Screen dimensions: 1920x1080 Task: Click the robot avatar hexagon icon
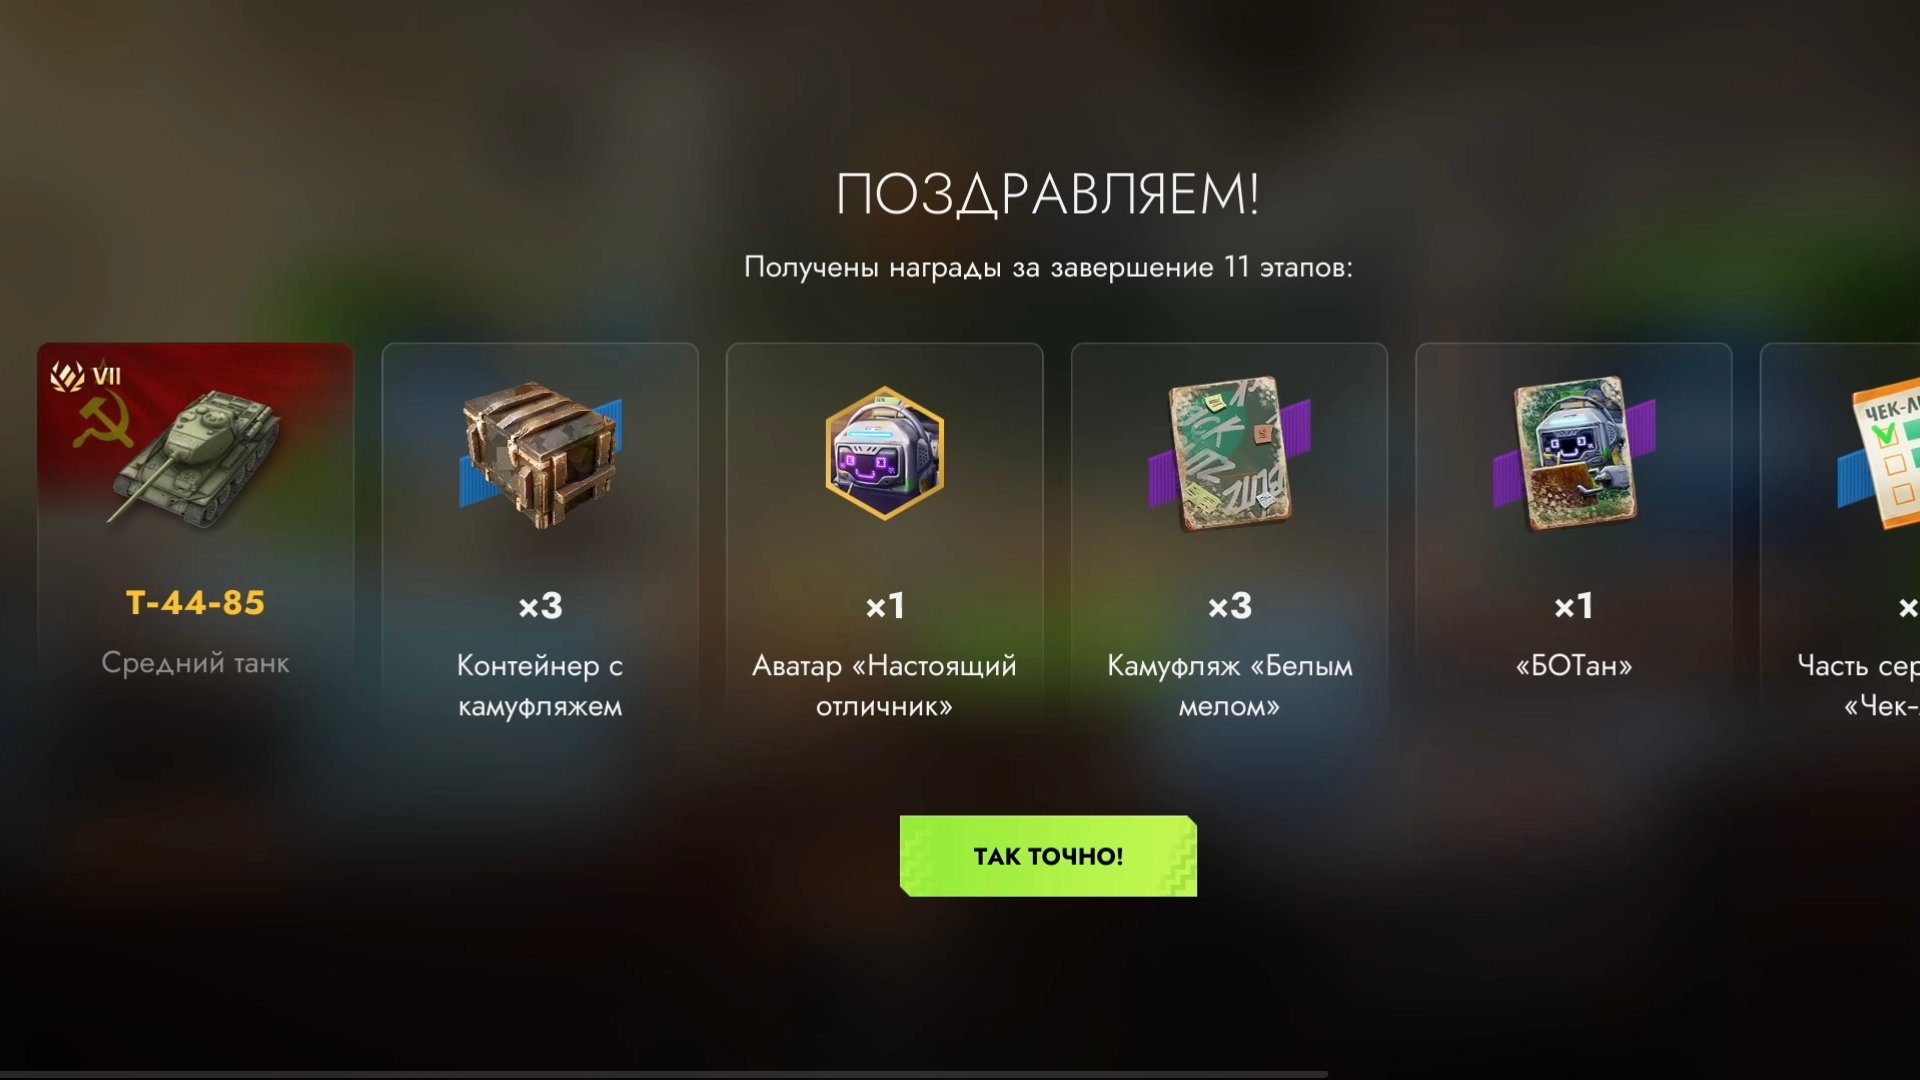[884, 453]
